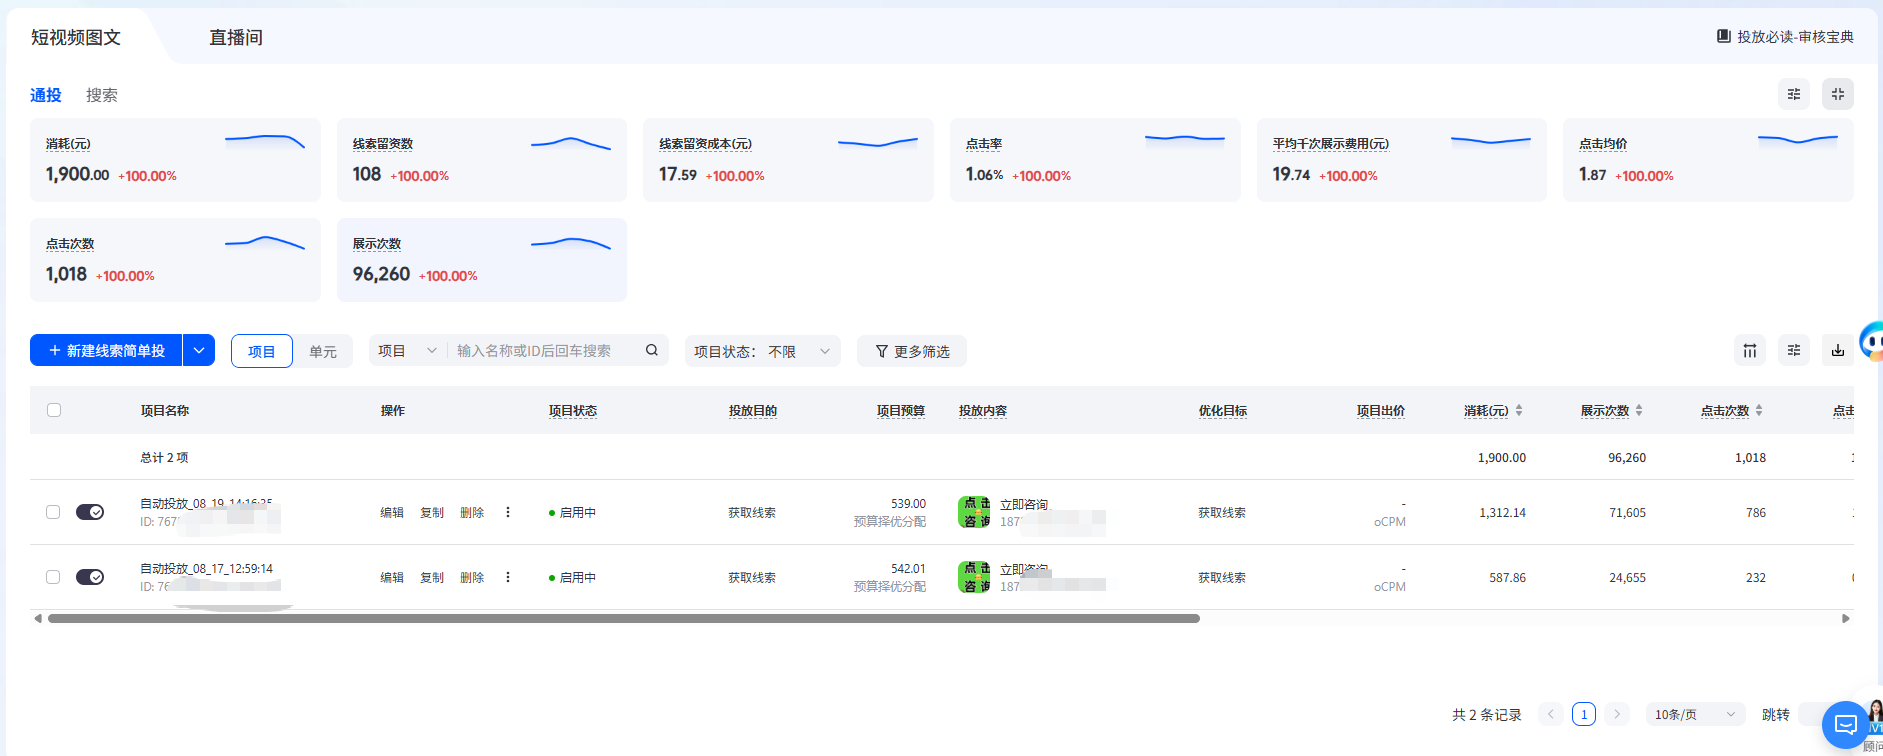The image size is (1883, 756).
Task: Tick the checkbox of 自动投放_08_17 row
Action: [53, 577]
